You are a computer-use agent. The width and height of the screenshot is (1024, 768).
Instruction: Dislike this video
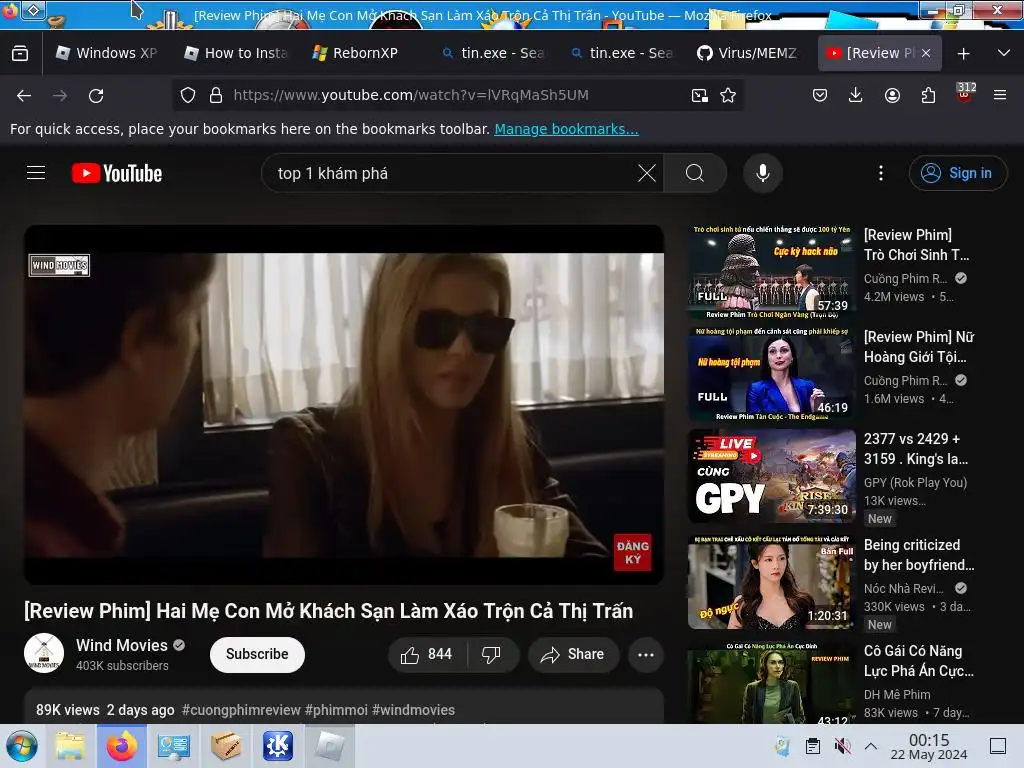point(492,654)
